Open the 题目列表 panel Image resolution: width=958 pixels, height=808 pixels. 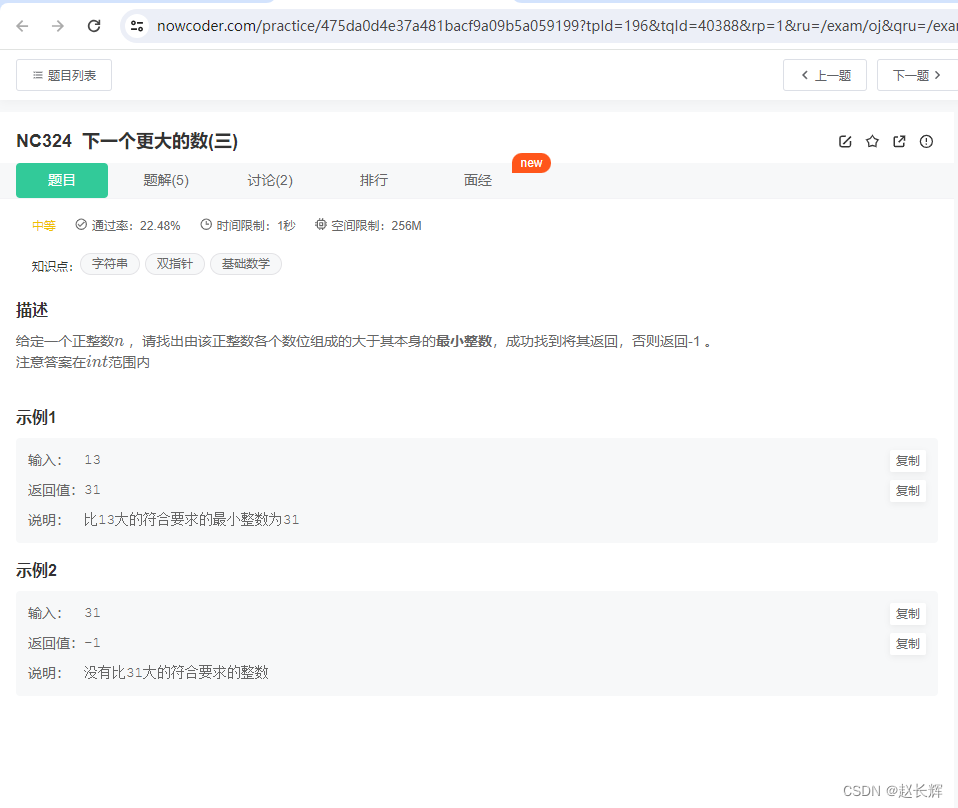(63, 74)
